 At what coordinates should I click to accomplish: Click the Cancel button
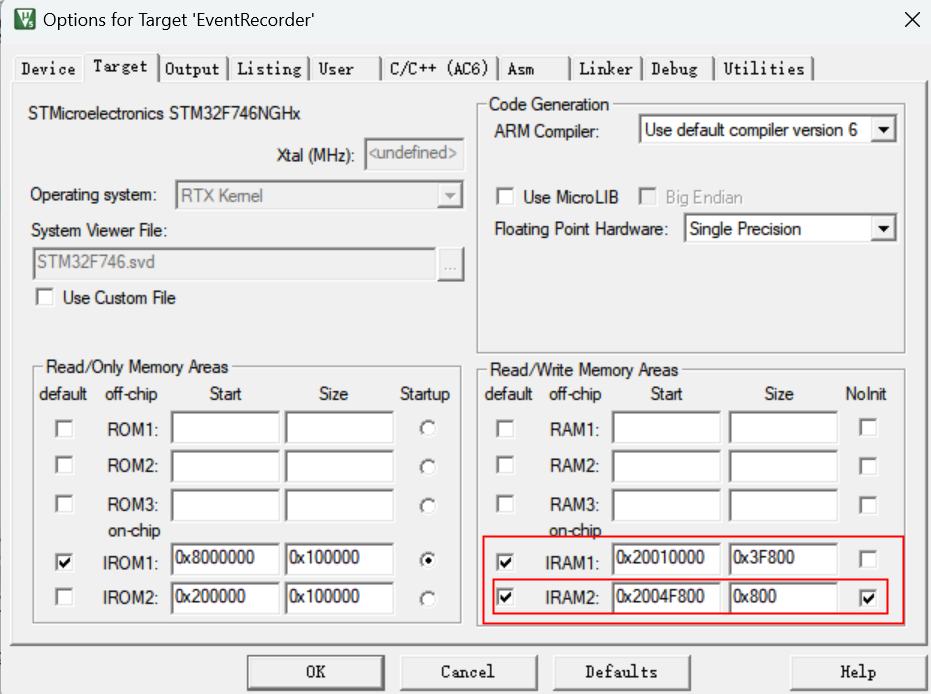[x=467, y=672]
